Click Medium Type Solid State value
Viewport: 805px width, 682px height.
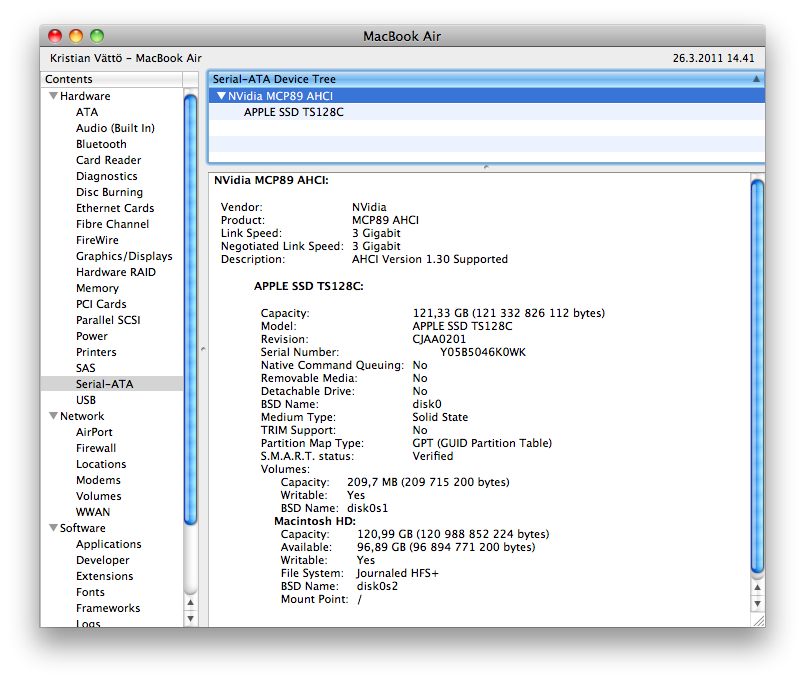click(440, 417)
